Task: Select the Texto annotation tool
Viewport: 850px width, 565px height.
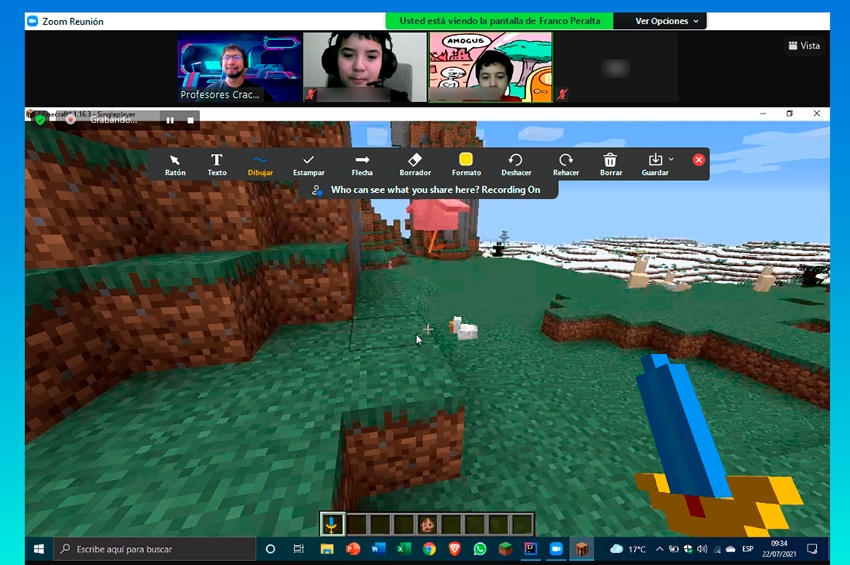Action: pyautogui.click(x=217, y=165)
